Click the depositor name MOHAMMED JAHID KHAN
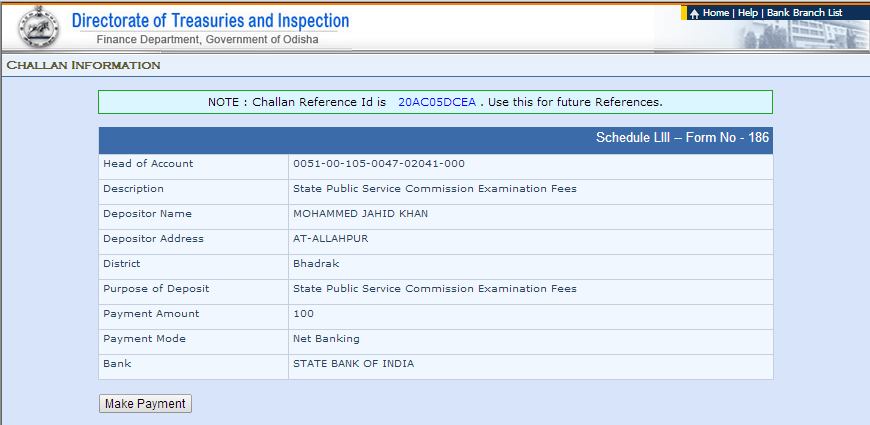 361,214
